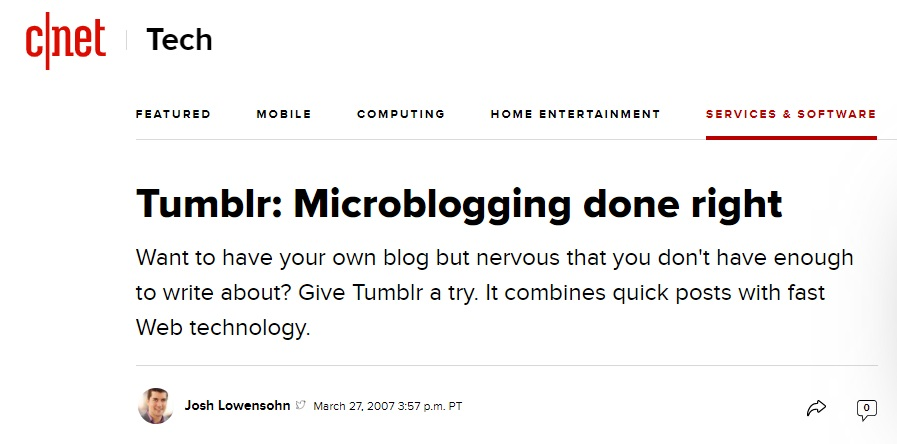Click the 'Web technology.' line of the summary
897x444 pixels.
coord(223,328)
